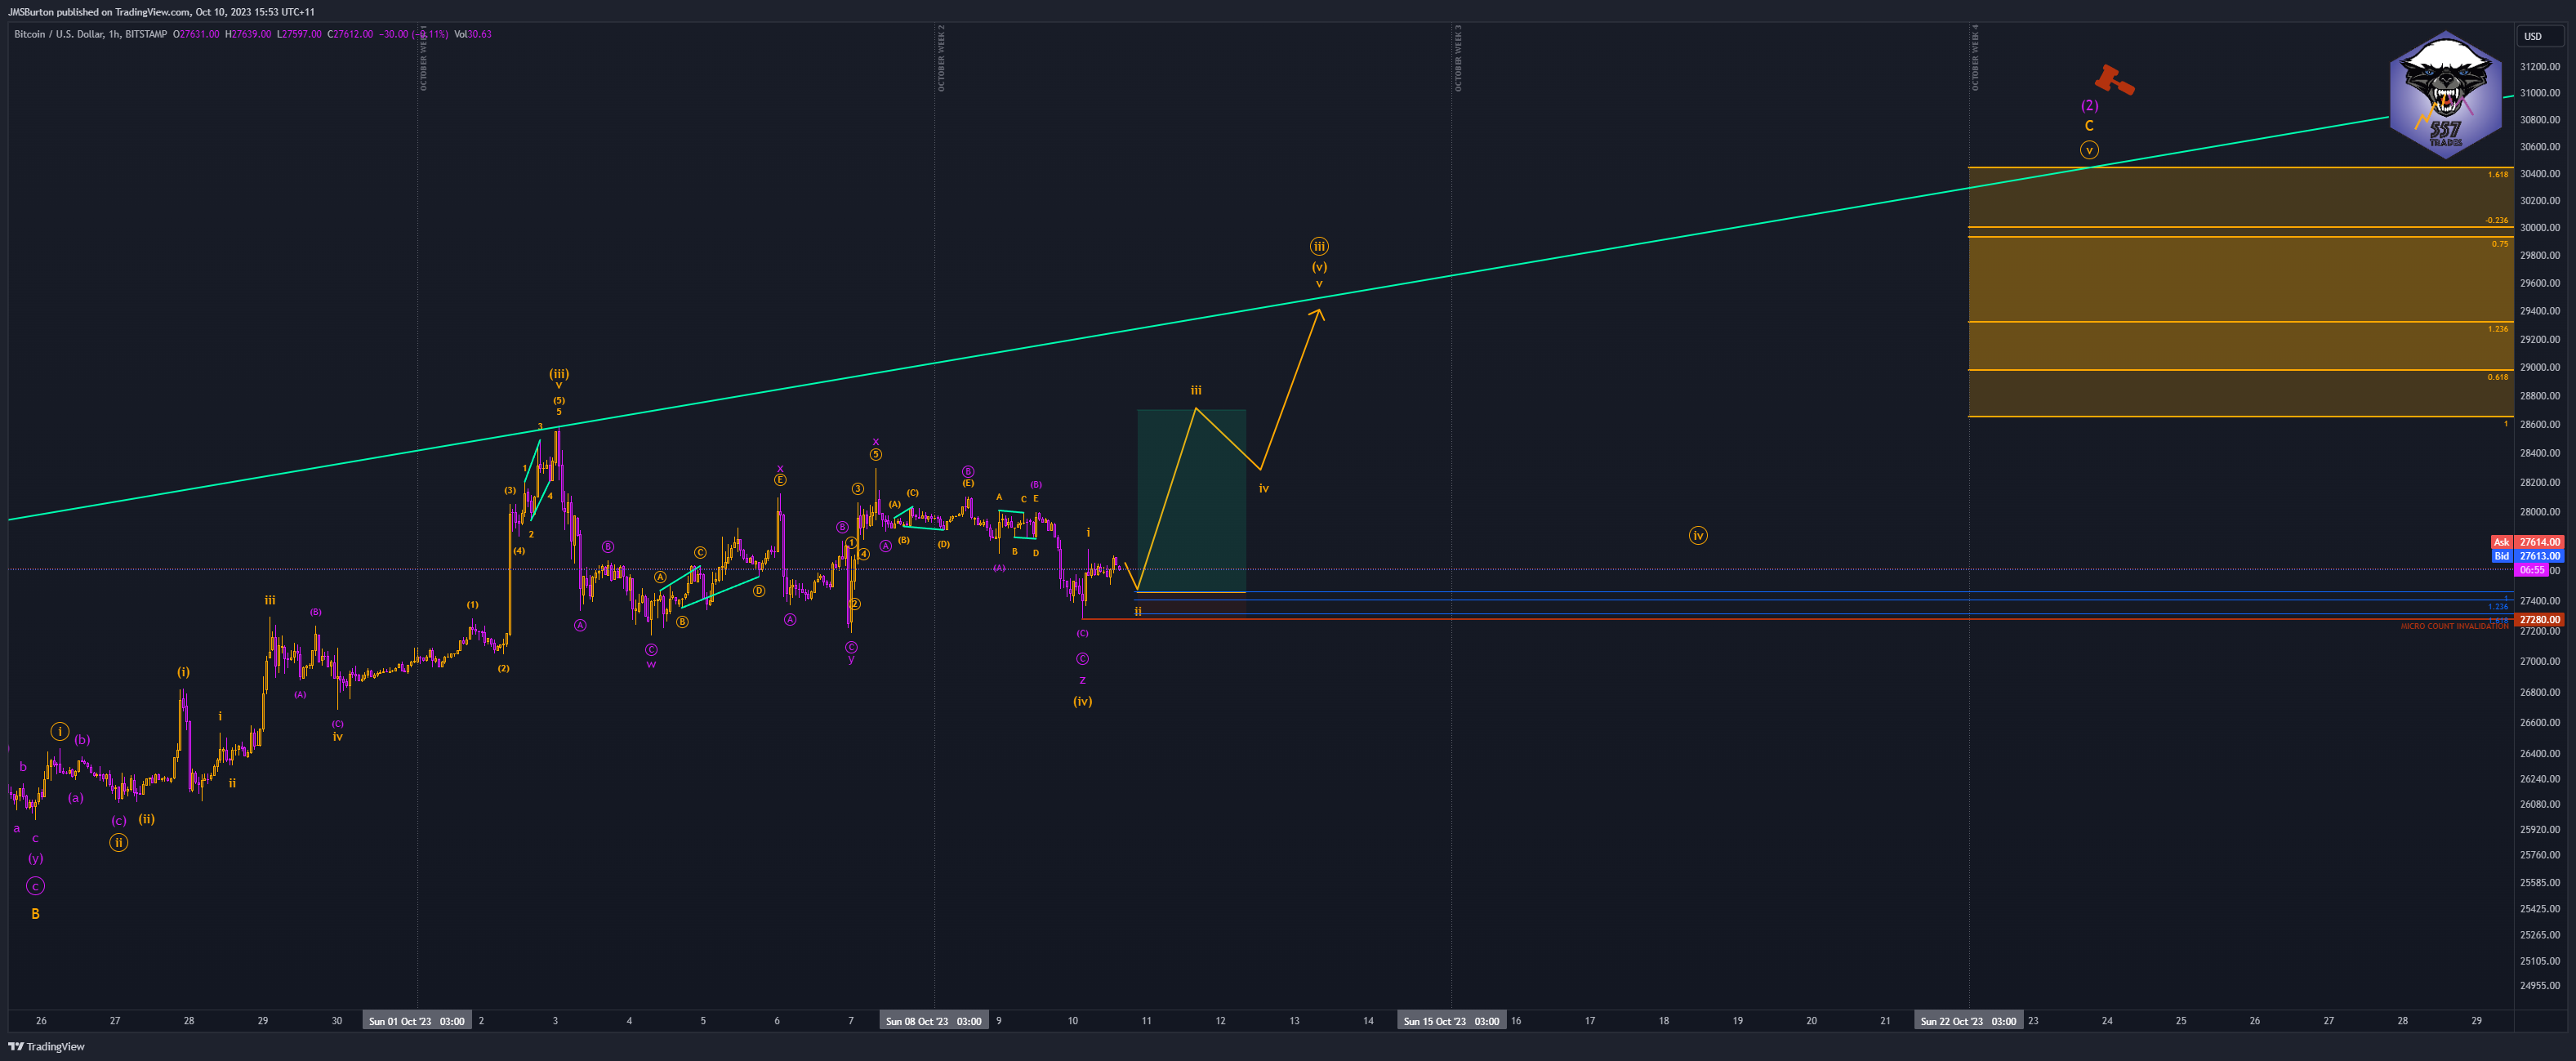
Task: Select the large orange B label beneath circled c
Action: [35, 914]
